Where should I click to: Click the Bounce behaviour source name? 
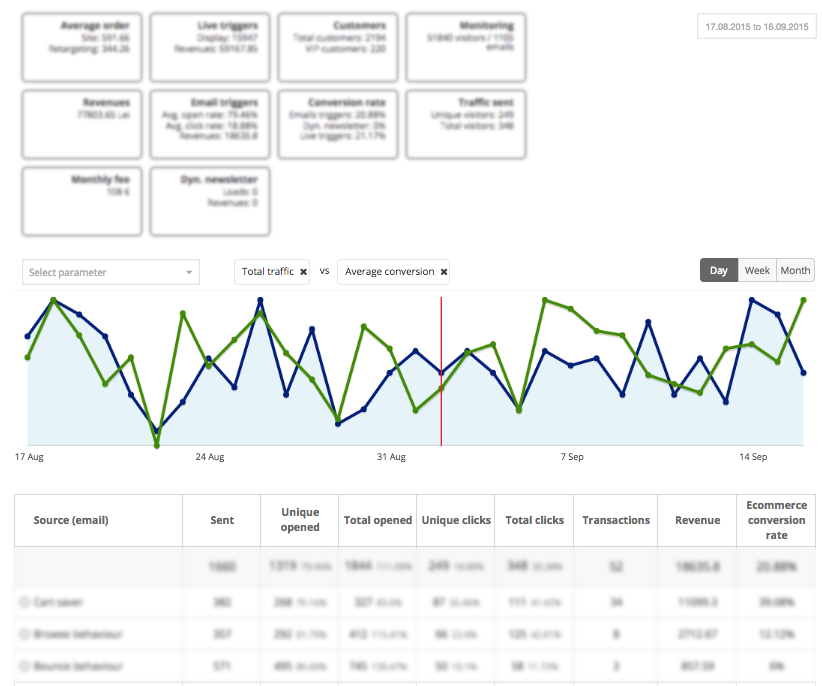(x=78, y=666)
